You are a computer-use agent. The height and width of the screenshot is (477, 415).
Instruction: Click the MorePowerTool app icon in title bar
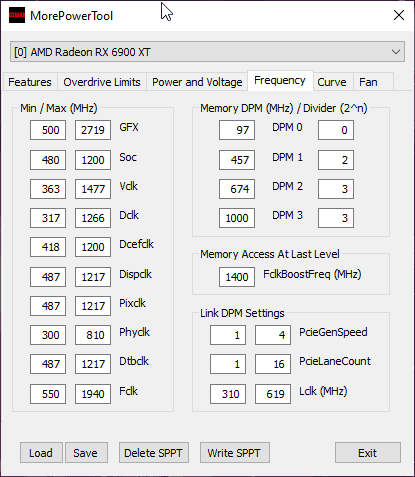17,15
